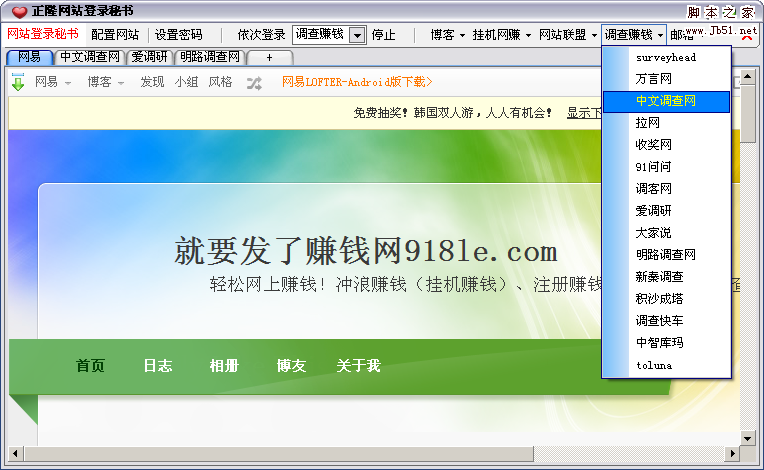764x470 pixels.
Task: Click 设置密码 toolbar button
Action: [x=178, y=35]
